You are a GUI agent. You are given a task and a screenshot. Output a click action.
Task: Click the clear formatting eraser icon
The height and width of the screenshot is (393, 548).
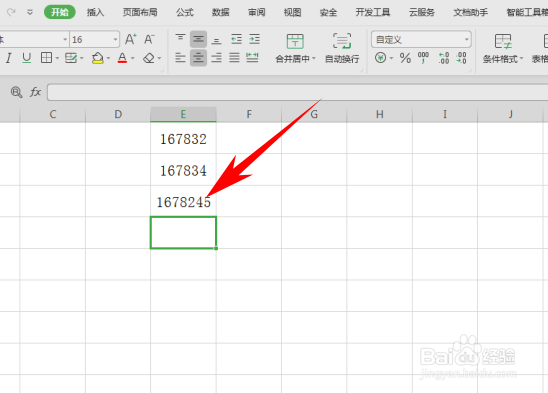point(149,58)
